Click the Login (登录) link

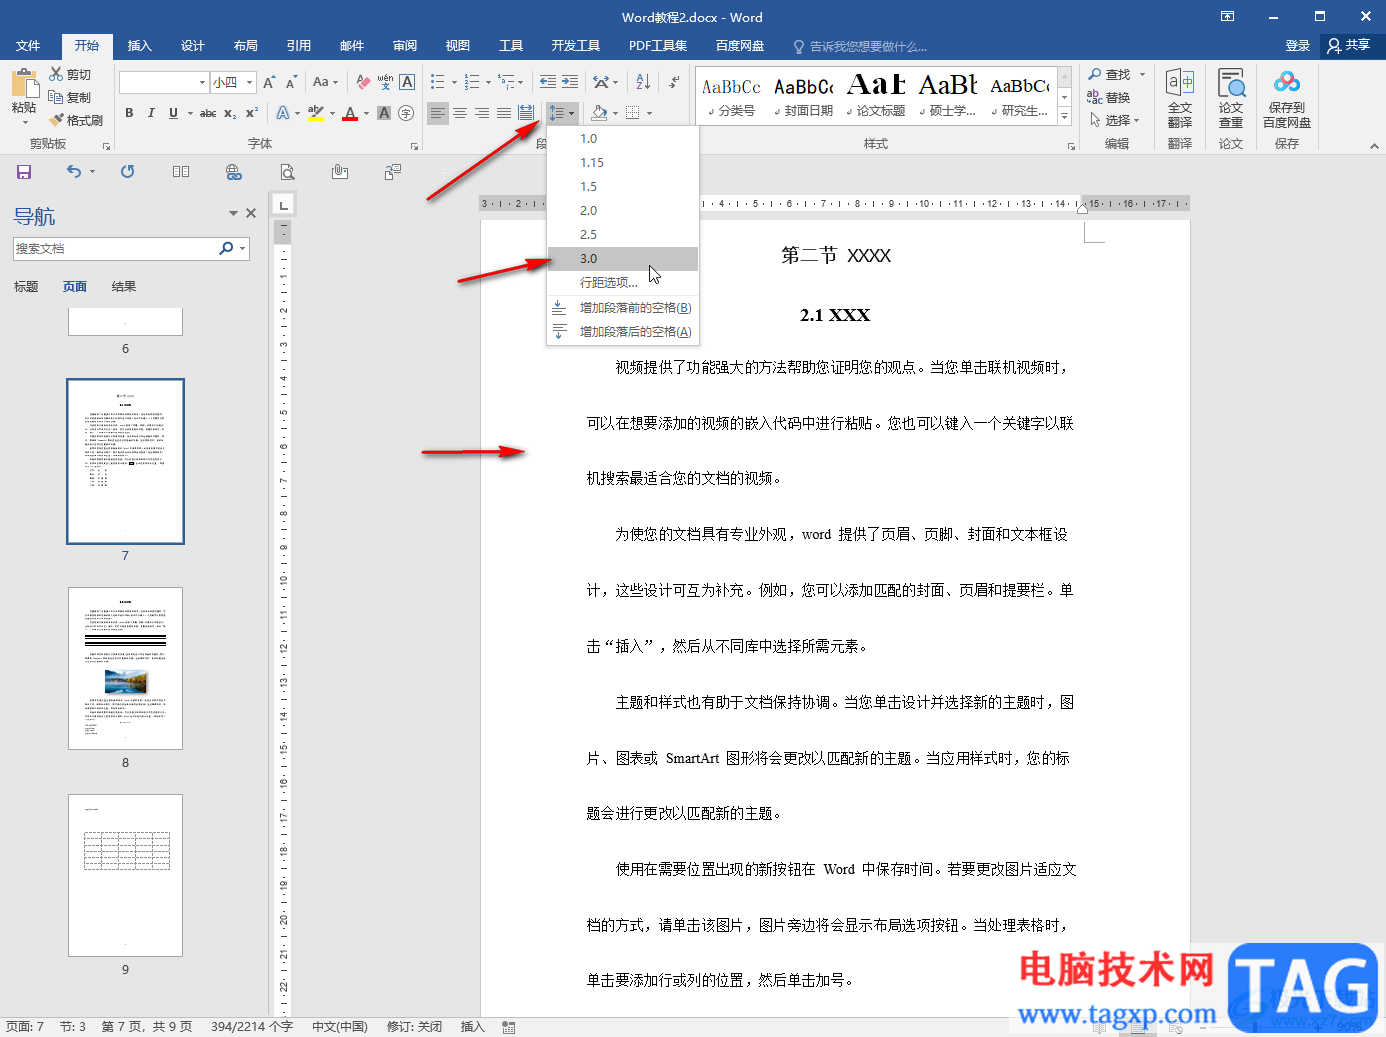[1297, 46]
